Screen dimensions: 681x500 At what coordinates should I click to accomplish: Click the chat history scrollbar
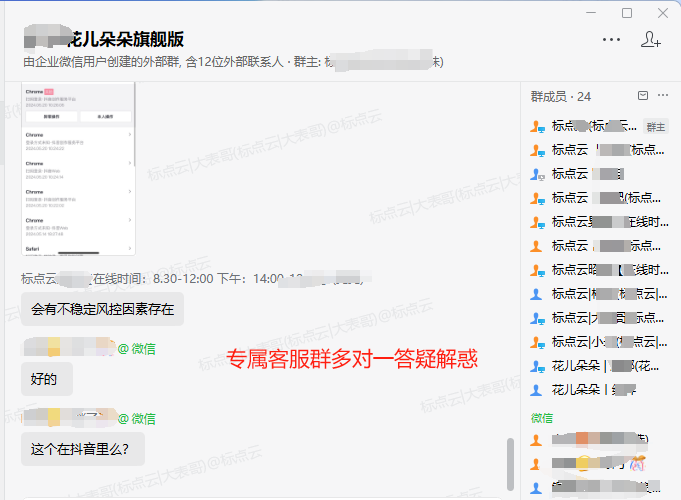click(x=510, y=464)
